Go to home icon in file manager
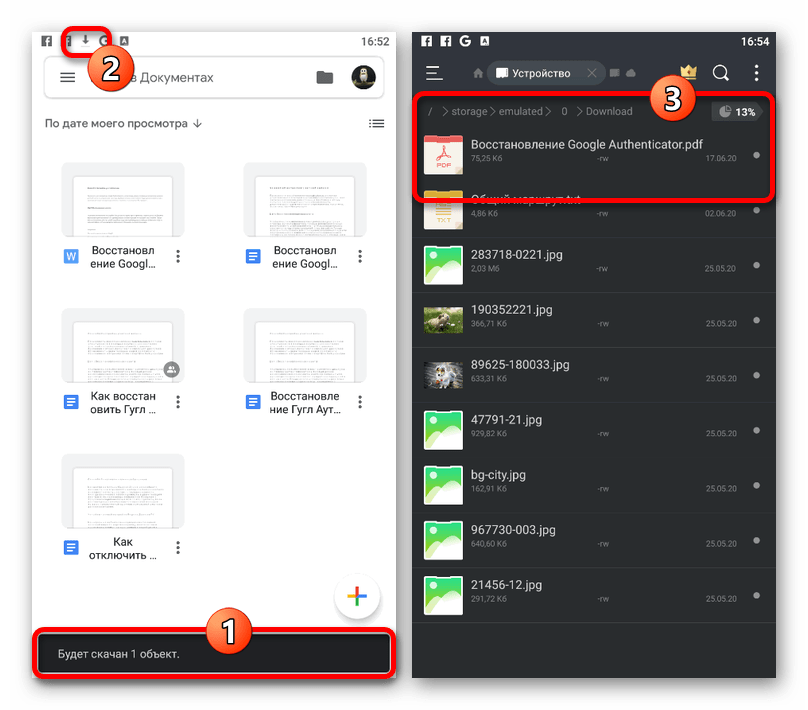This screenshot has height=710, width=808. (478, 73)
